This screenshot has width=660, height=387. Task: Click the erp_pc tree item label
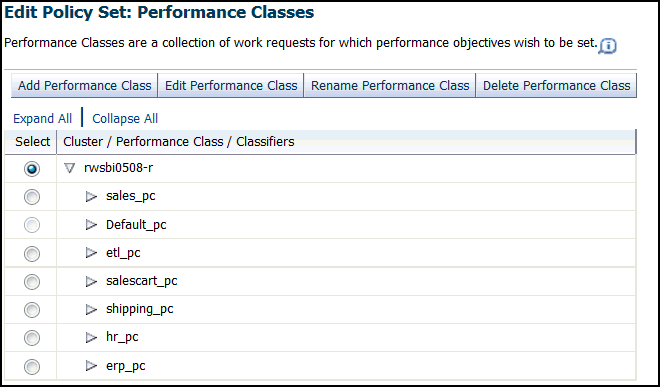click(x=125, y=366)
